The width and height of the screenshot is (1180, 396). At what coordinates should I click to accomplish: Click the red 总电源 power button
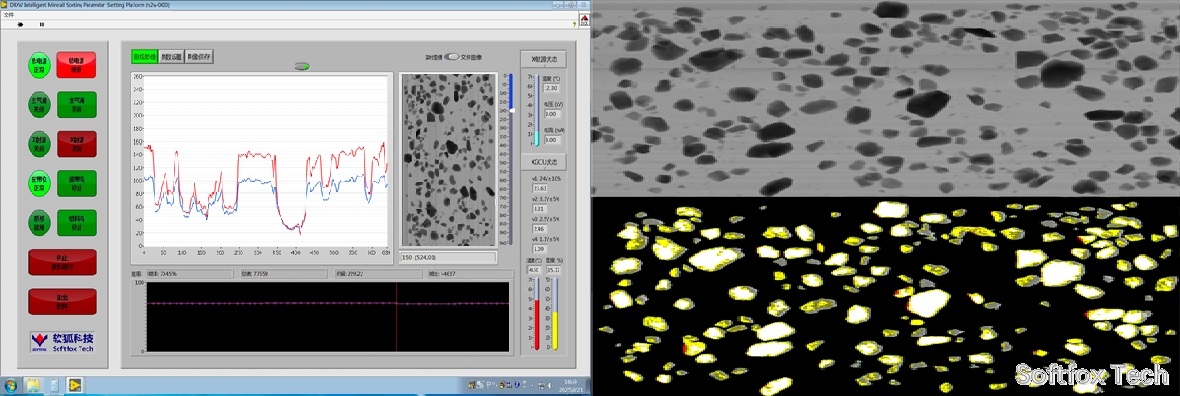(76, 65)
